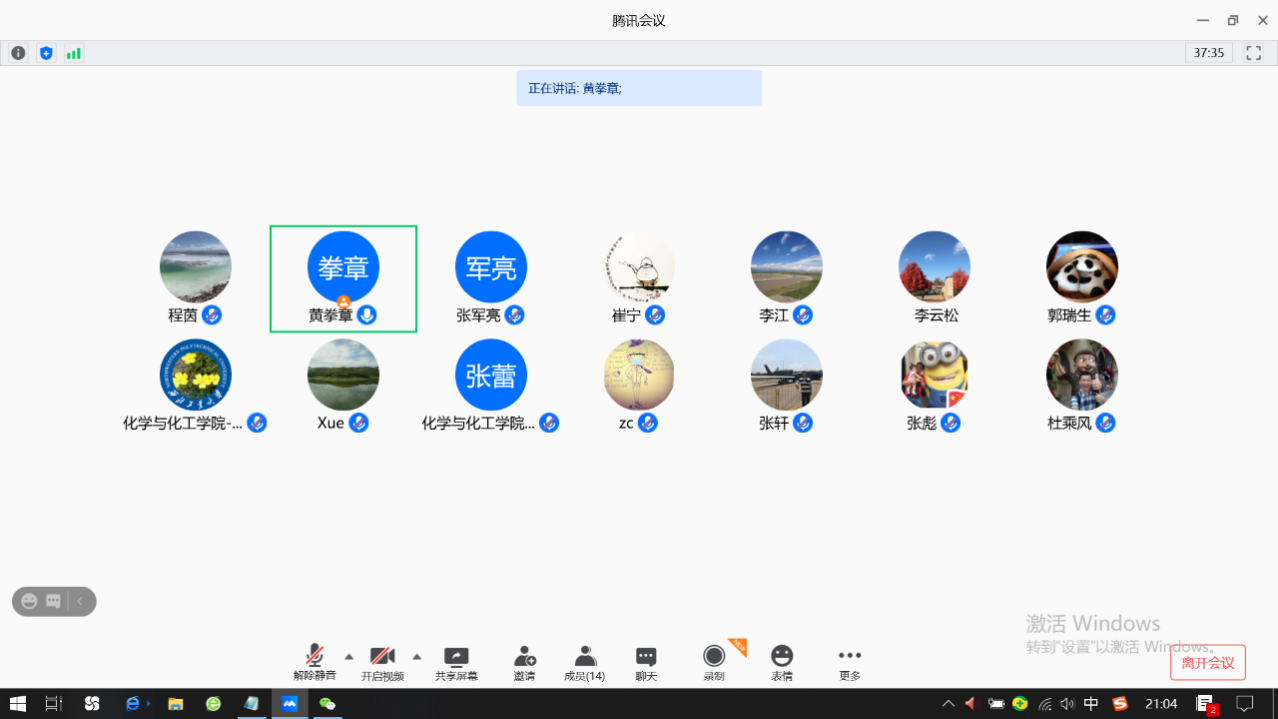Open the 聊天 chat panel
This screenshot has width=1278, height=719.
pyautogui.click(x=646, y=662)
